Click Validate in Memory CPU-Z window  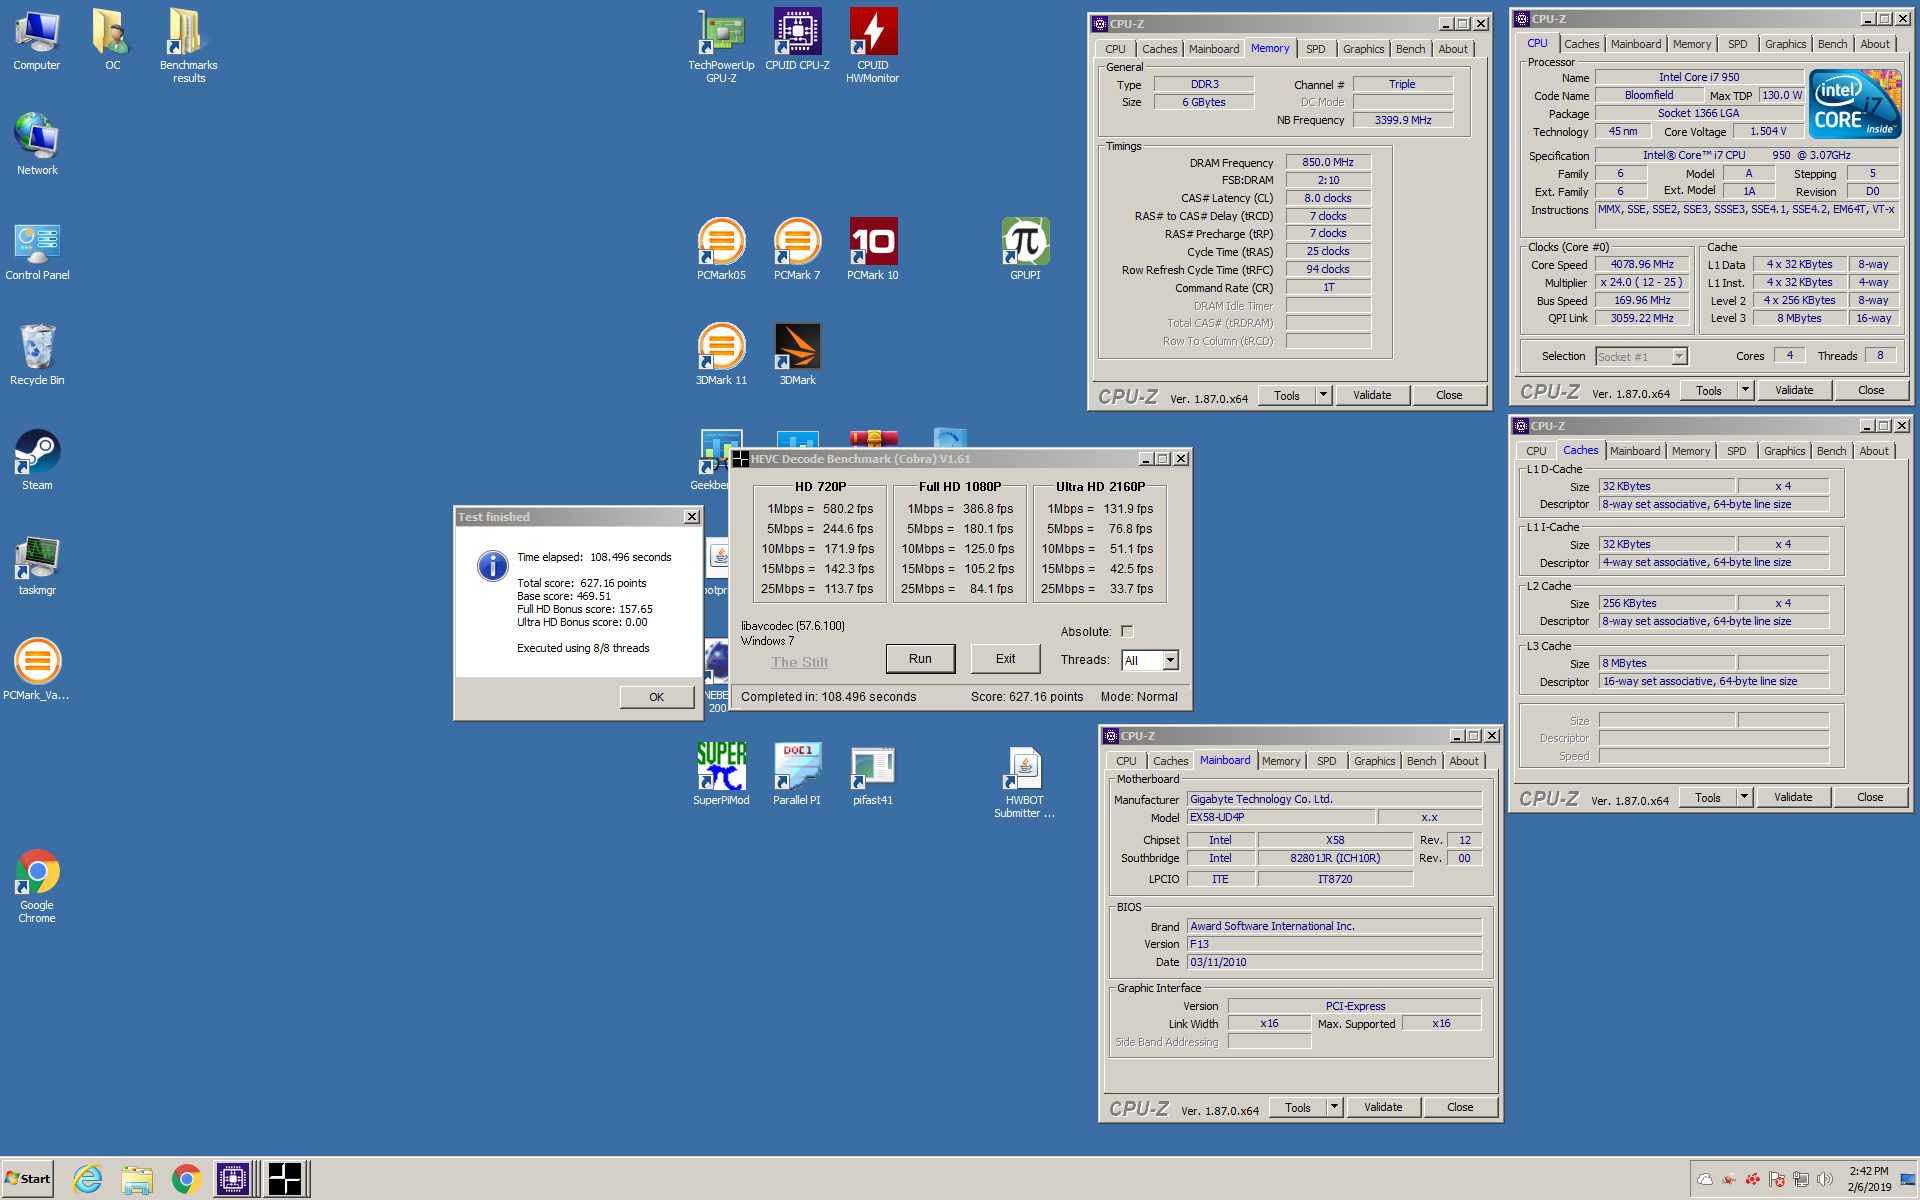pos(1372,395)
